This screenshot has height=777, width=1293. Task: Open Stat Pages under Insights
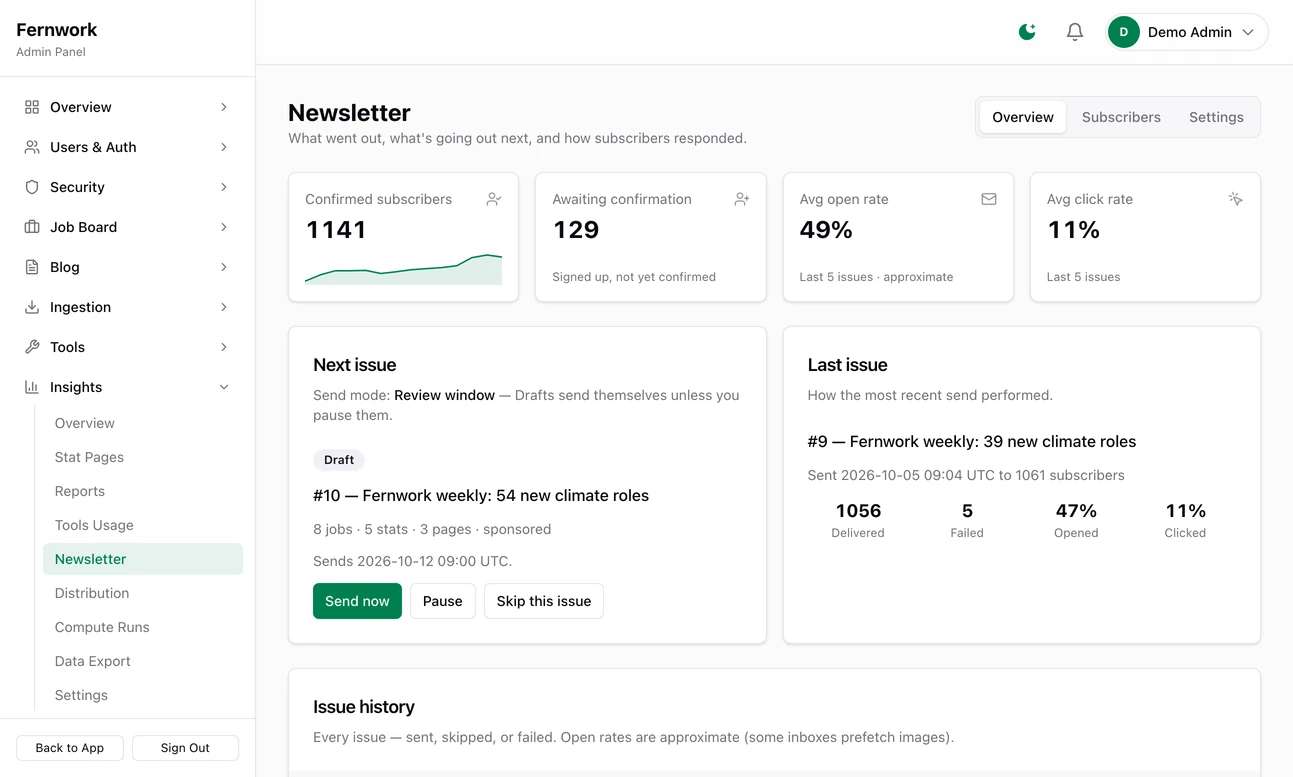(x=143, y=457)
